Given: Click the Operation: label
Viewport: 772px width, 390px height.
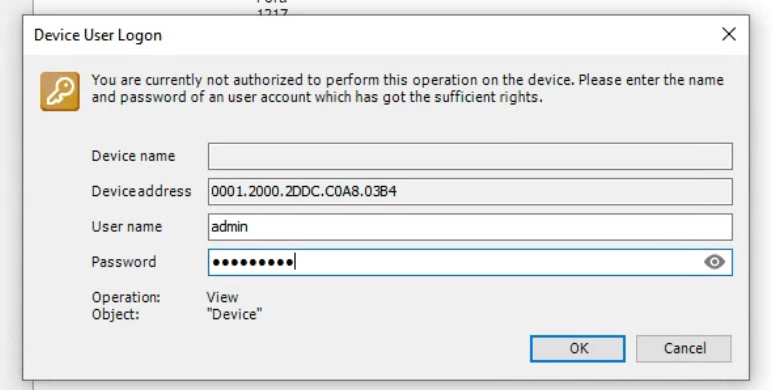Looking at the screenshot, I should (126, 297).
